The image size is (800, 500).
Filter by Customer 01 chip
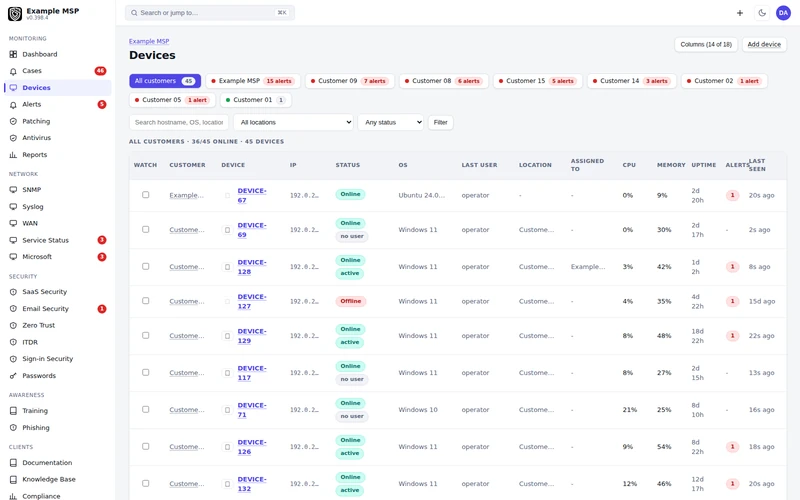[x=256, y=100]
